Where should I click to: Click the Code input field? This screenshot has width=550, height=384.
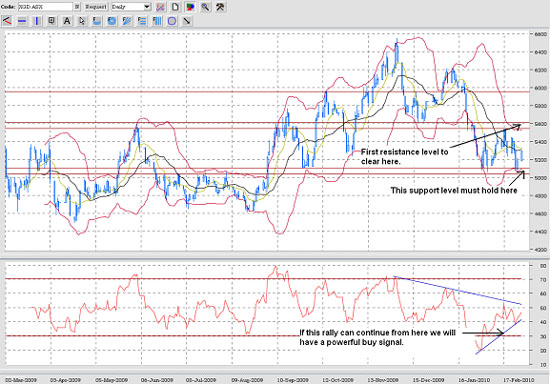tap(45, 7)
